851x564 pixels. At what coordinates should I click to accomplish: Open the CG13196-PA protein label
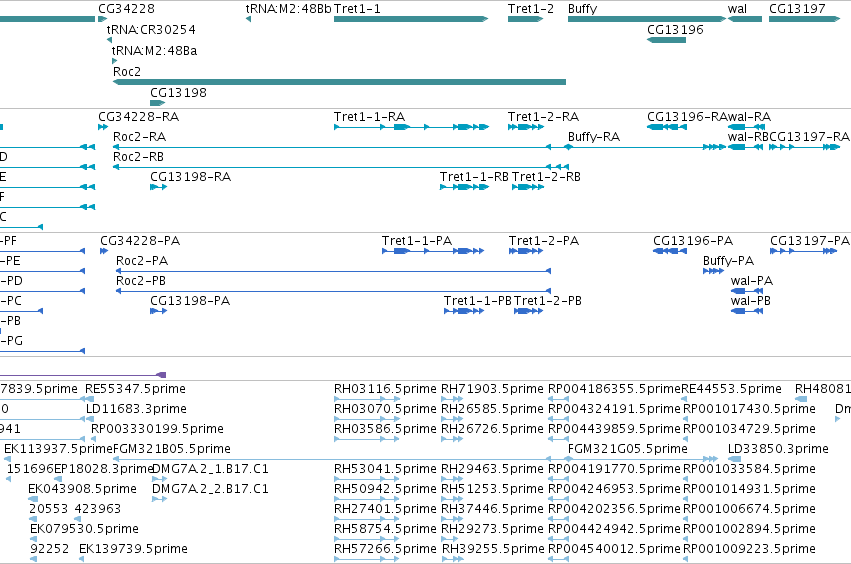693,241
